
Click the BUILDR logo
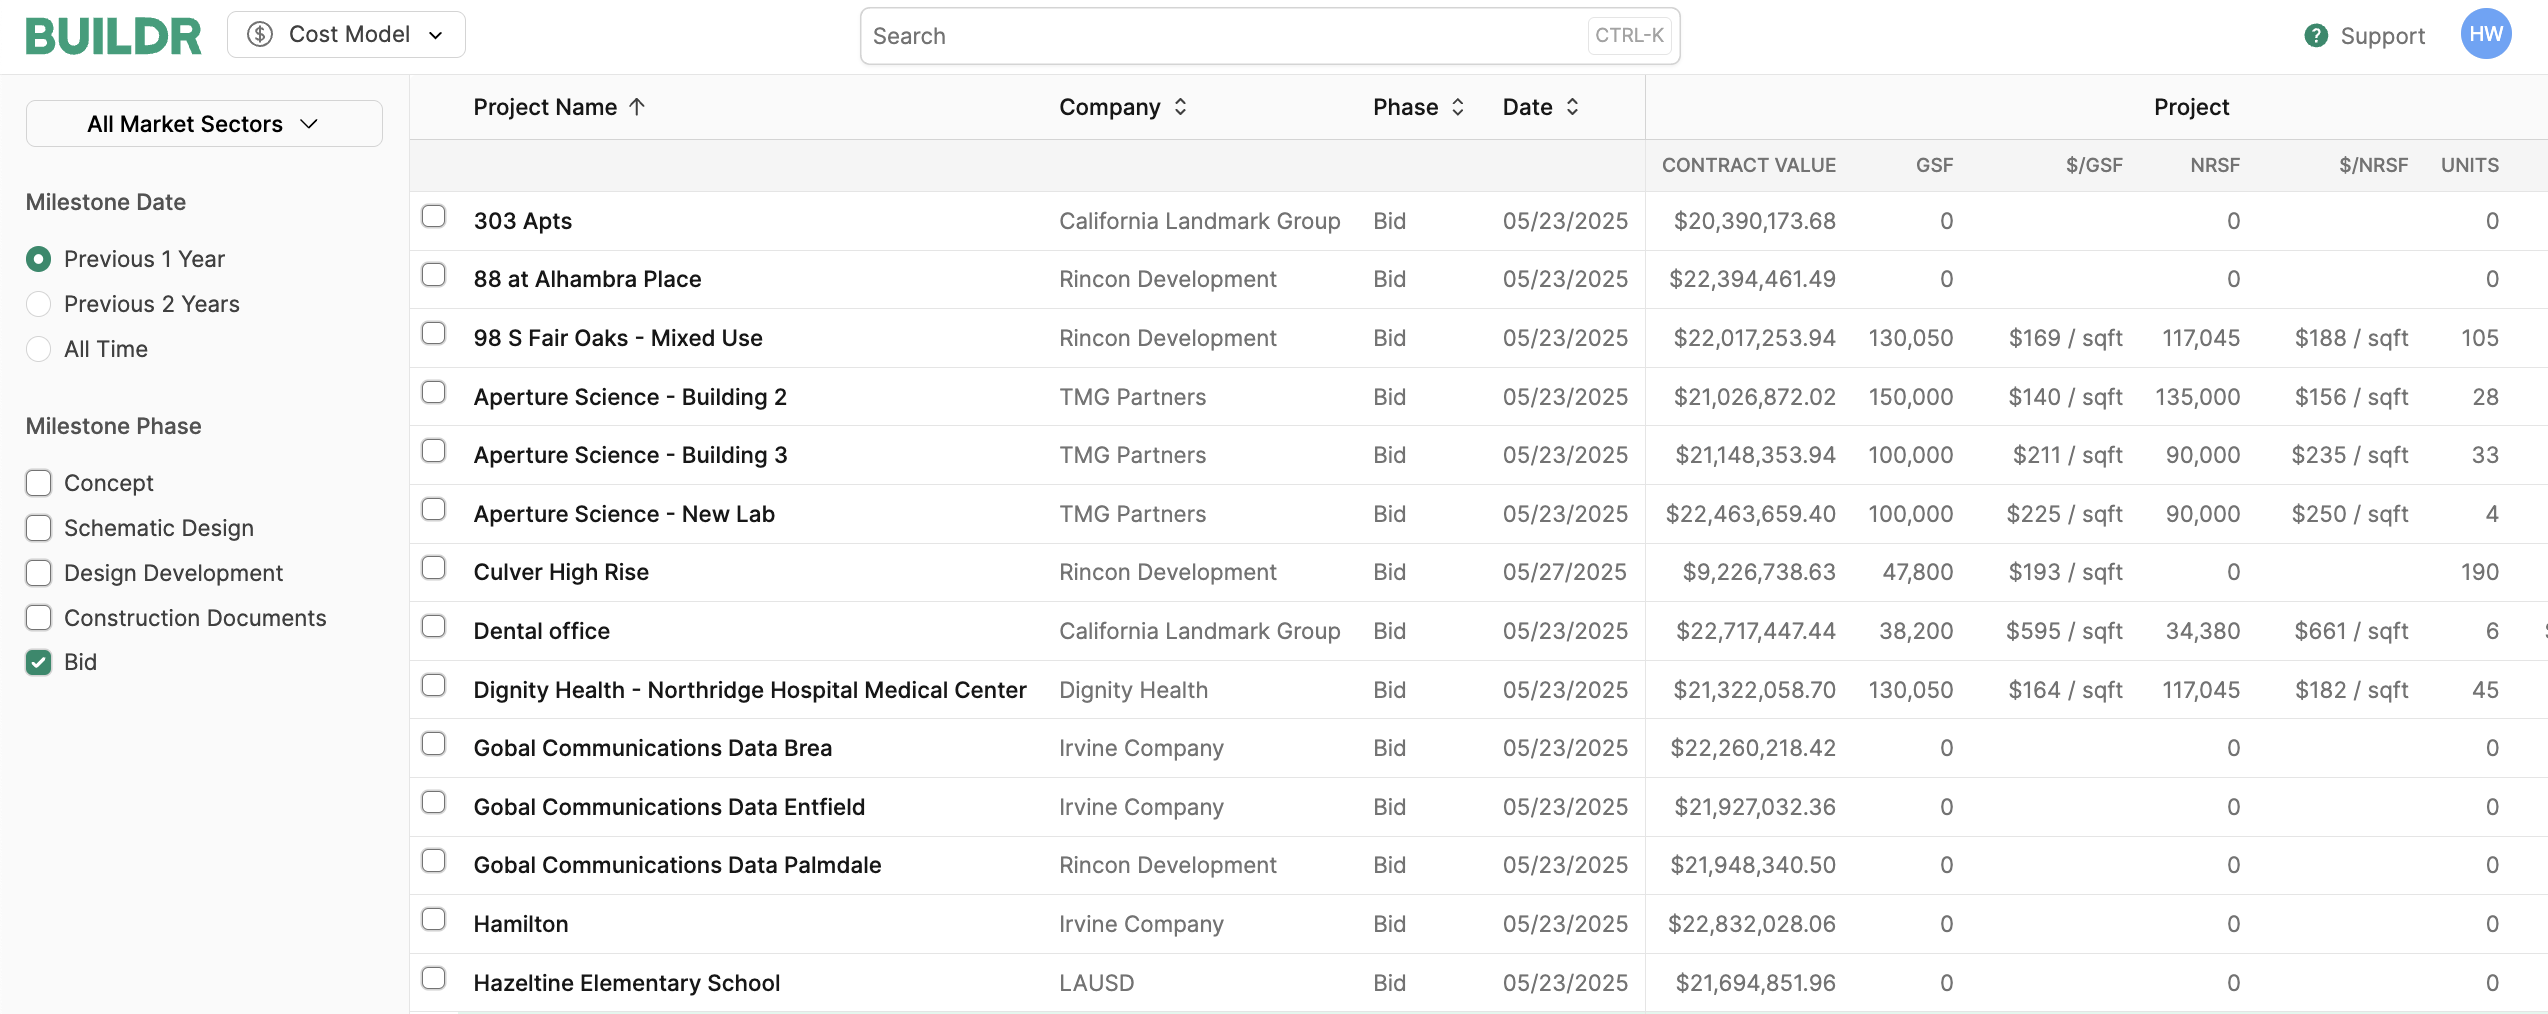pos(113,36)
